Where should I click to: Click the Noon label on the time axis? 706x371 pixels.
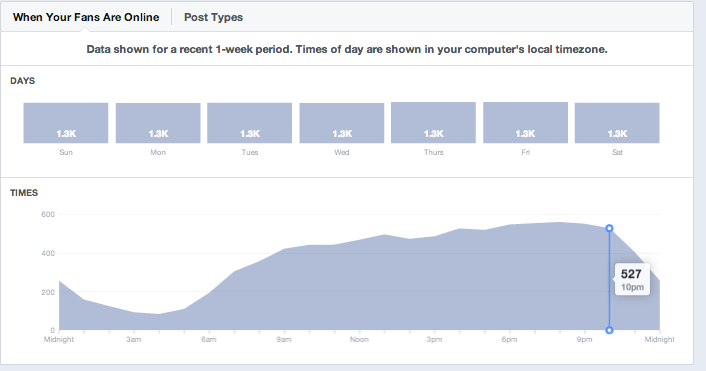pos(359,339)
